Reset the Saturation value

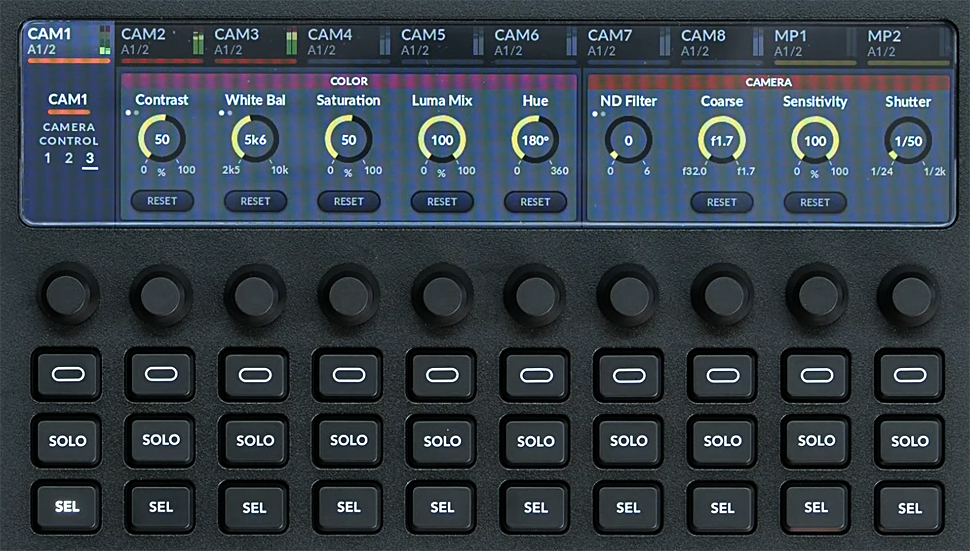[x=349, y=202]
